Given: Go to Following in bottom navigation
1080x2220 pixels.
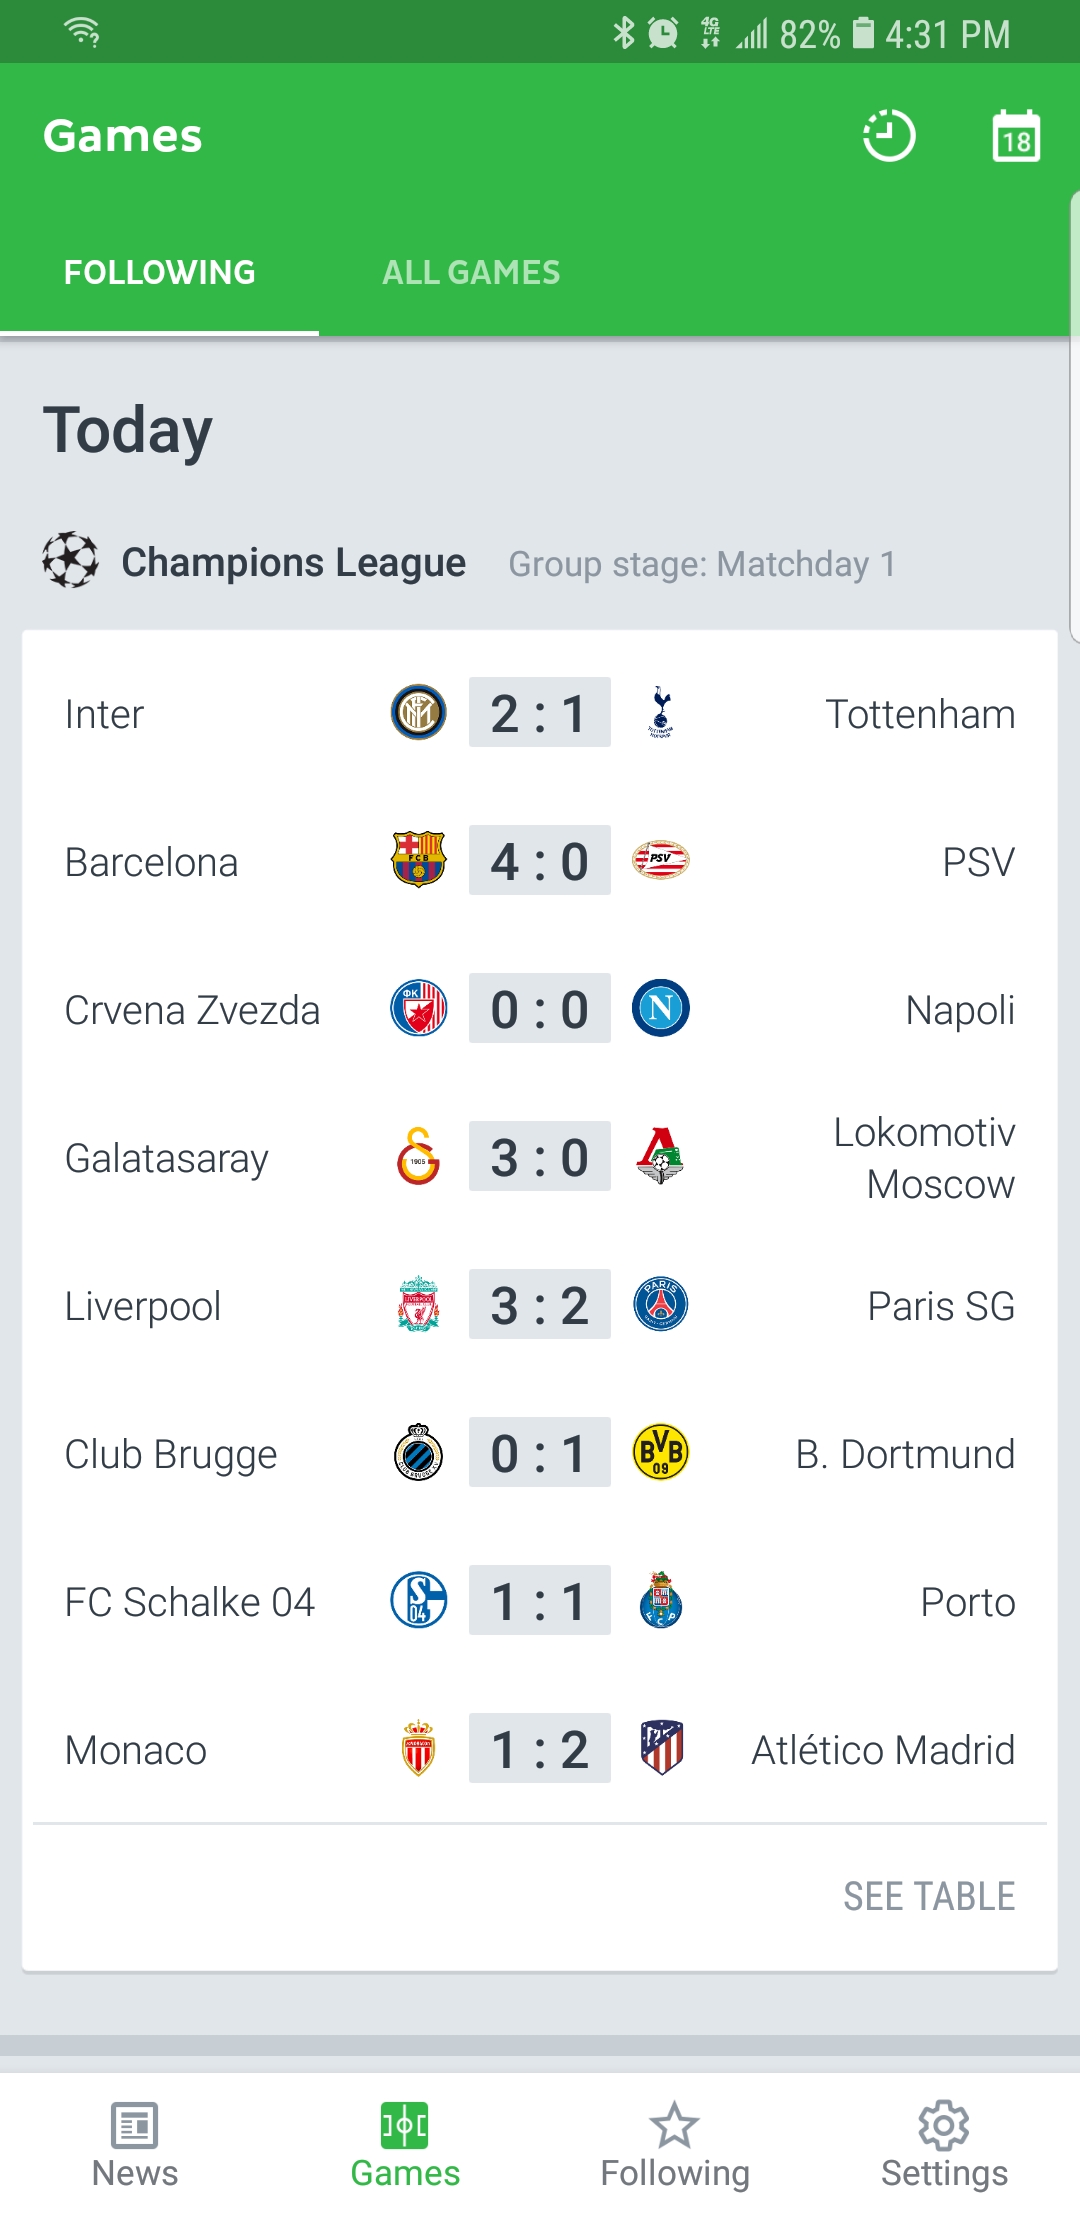Looking at the screenshot, I should [675, 2145].
